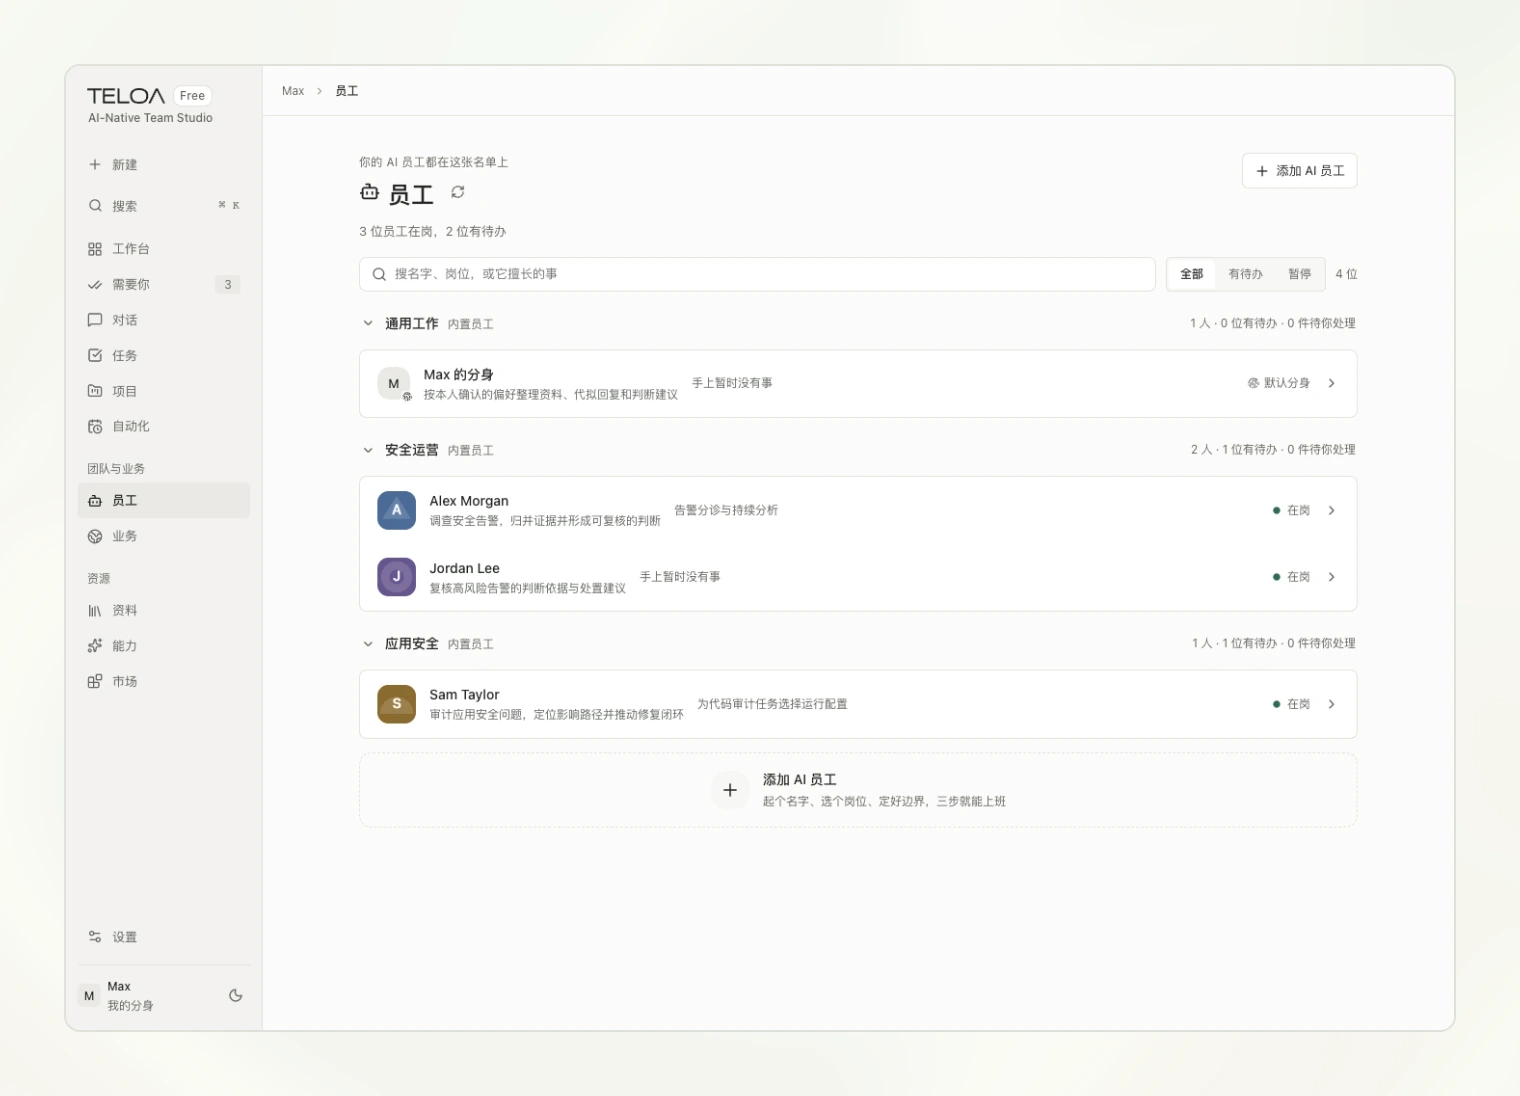The height and width of the screenshot is (1096, 1520).
Task: Open 任务 tasks in sidebar
Action: coord(164,355)
